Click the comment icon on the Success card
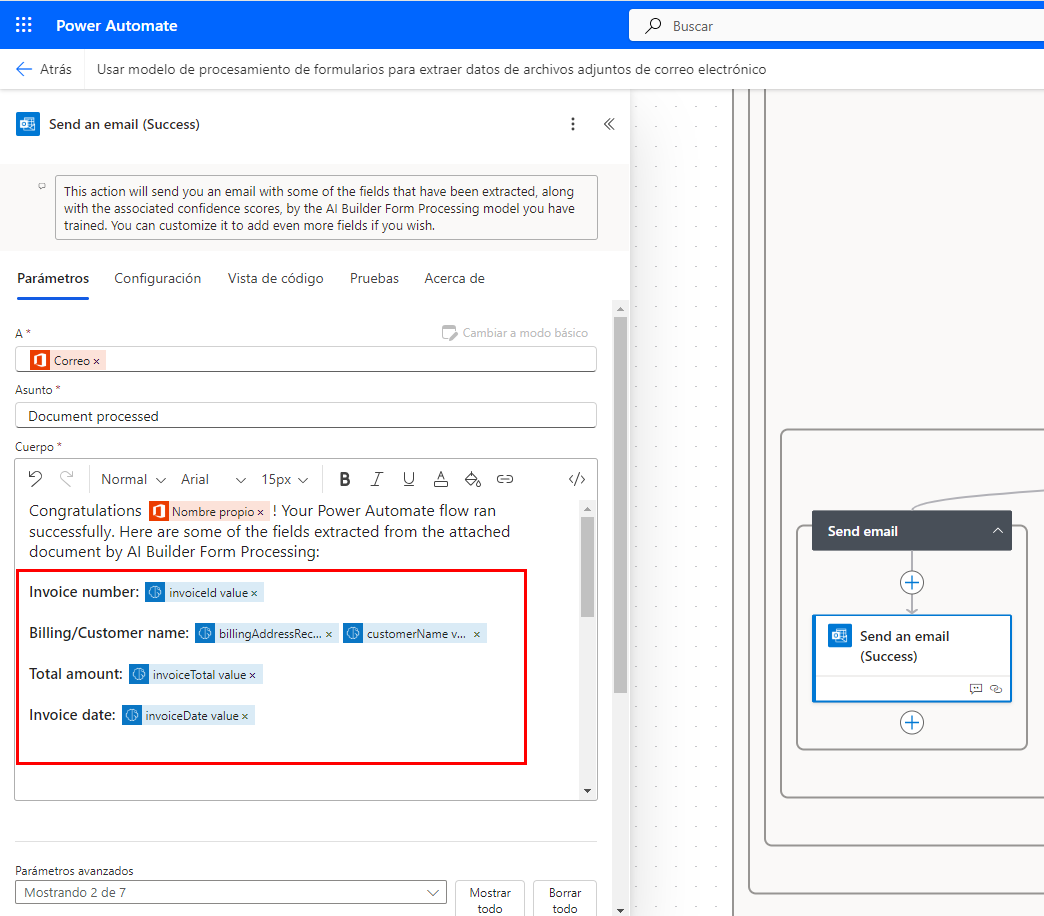Screen dimensions: 1044x916 pyautogui.click(x=976, y=689)
